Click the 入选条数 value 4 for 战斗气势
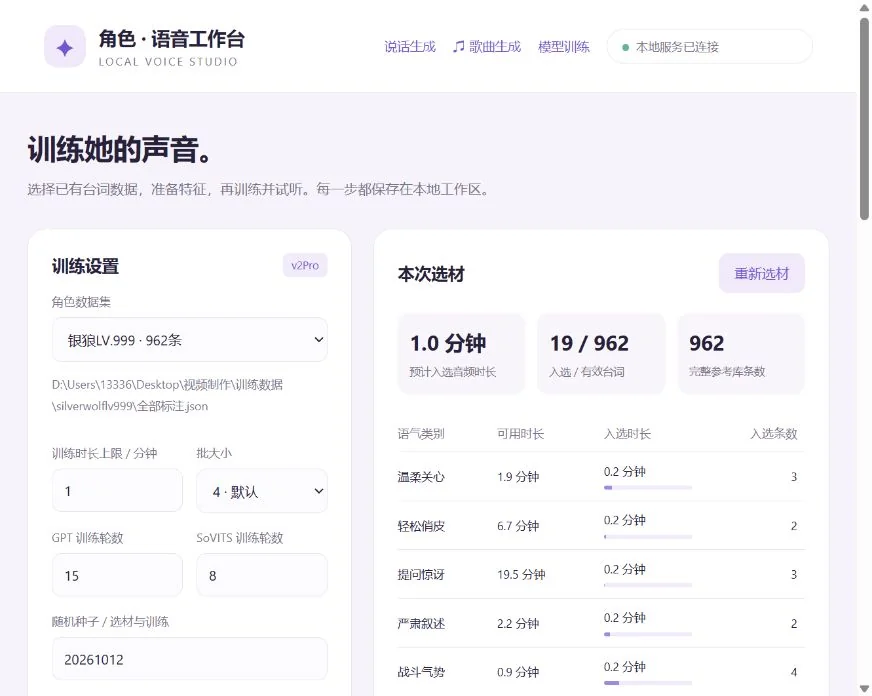 click(794, 672)
